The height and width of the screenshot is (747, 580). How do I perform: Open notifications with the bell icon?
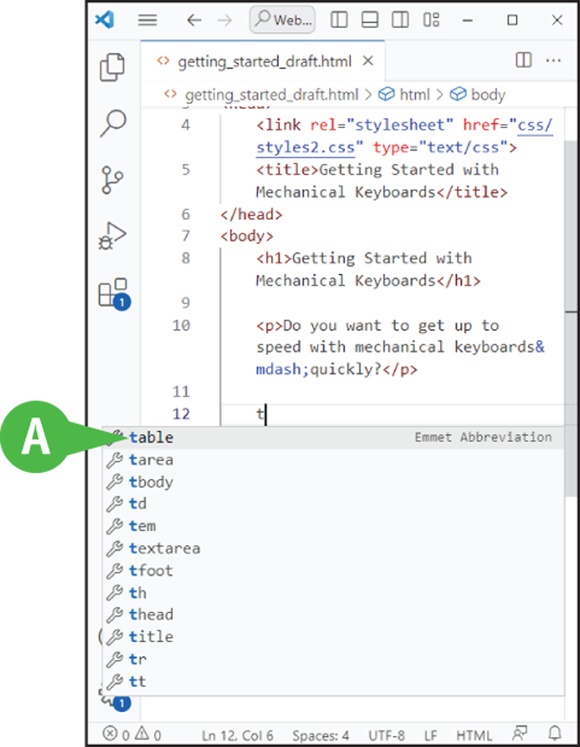pyautogui.click(x=554, y=734)
